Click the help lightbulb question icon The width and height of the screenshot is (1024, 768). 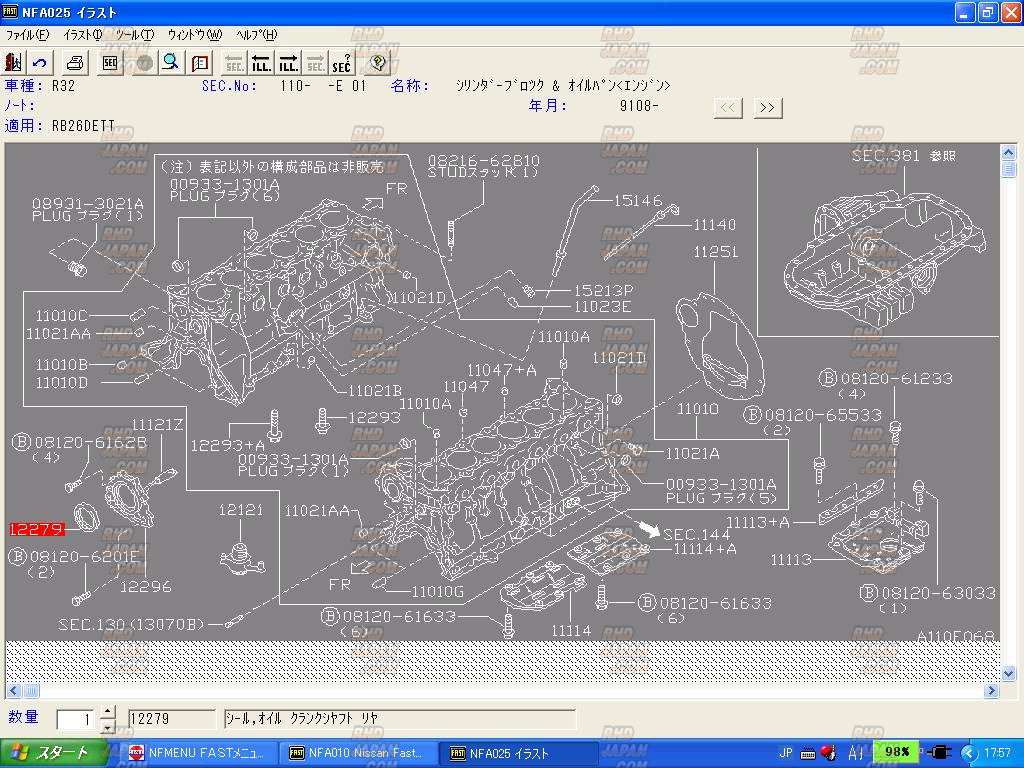coord(377,63)
